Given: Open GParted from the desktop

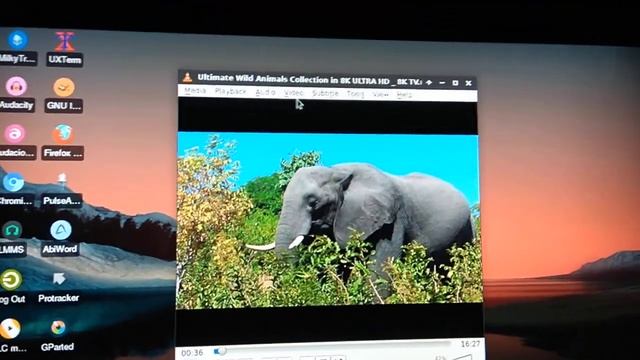Looking at the screenshot, I should [x=58, y=328].
